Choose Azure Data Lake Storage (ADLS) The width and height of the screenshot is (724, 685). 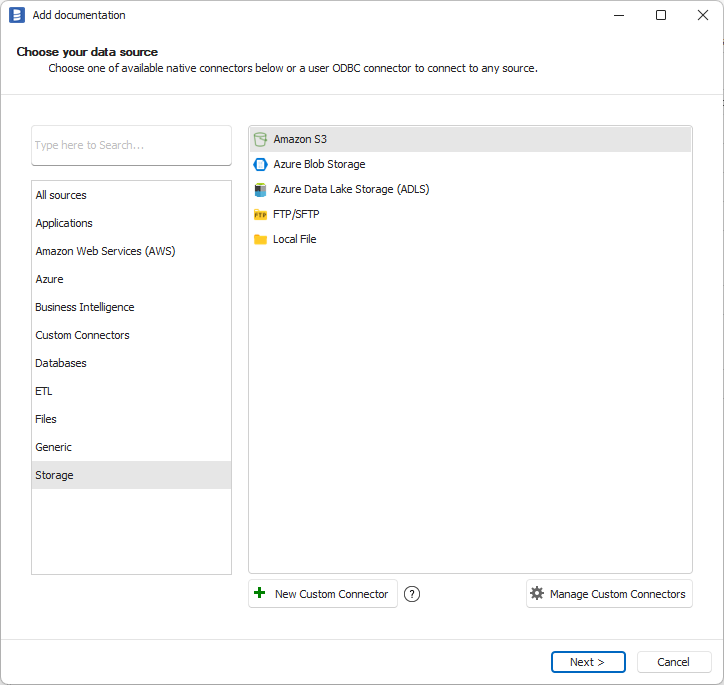click(x=470, y=189)
